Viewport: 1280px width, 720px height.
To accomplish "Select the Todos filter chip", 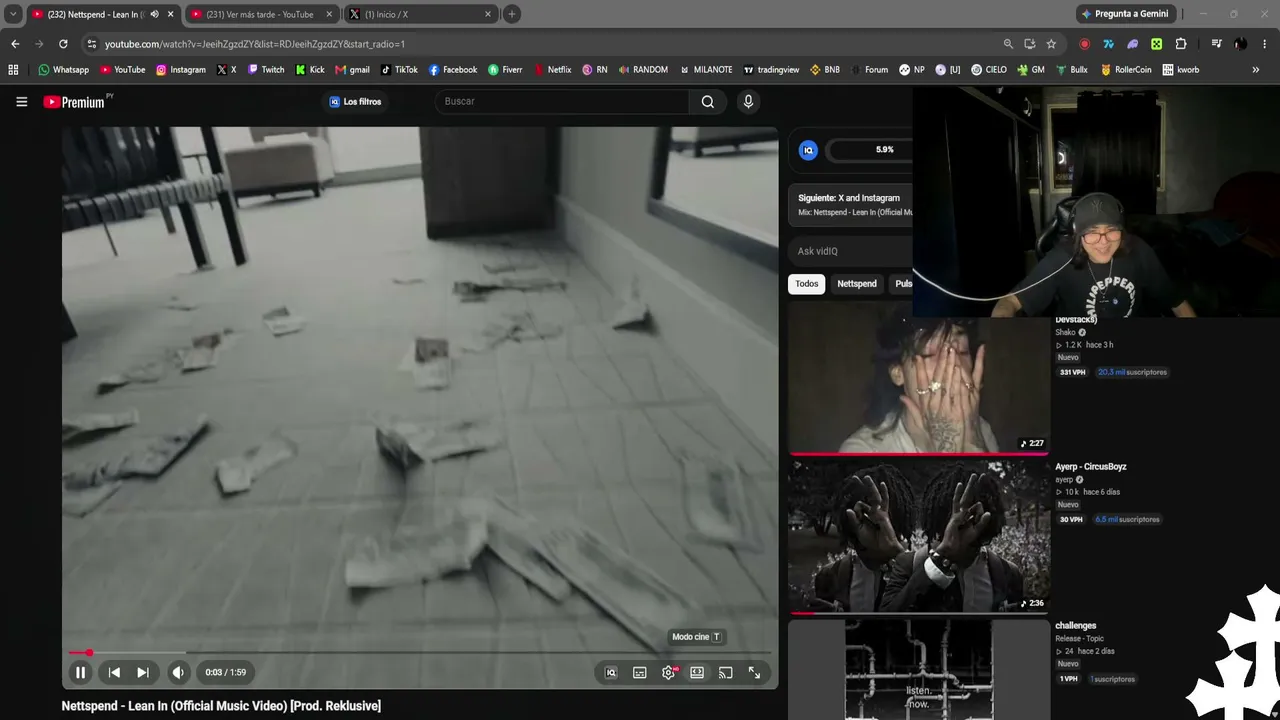I will [807, 284].
